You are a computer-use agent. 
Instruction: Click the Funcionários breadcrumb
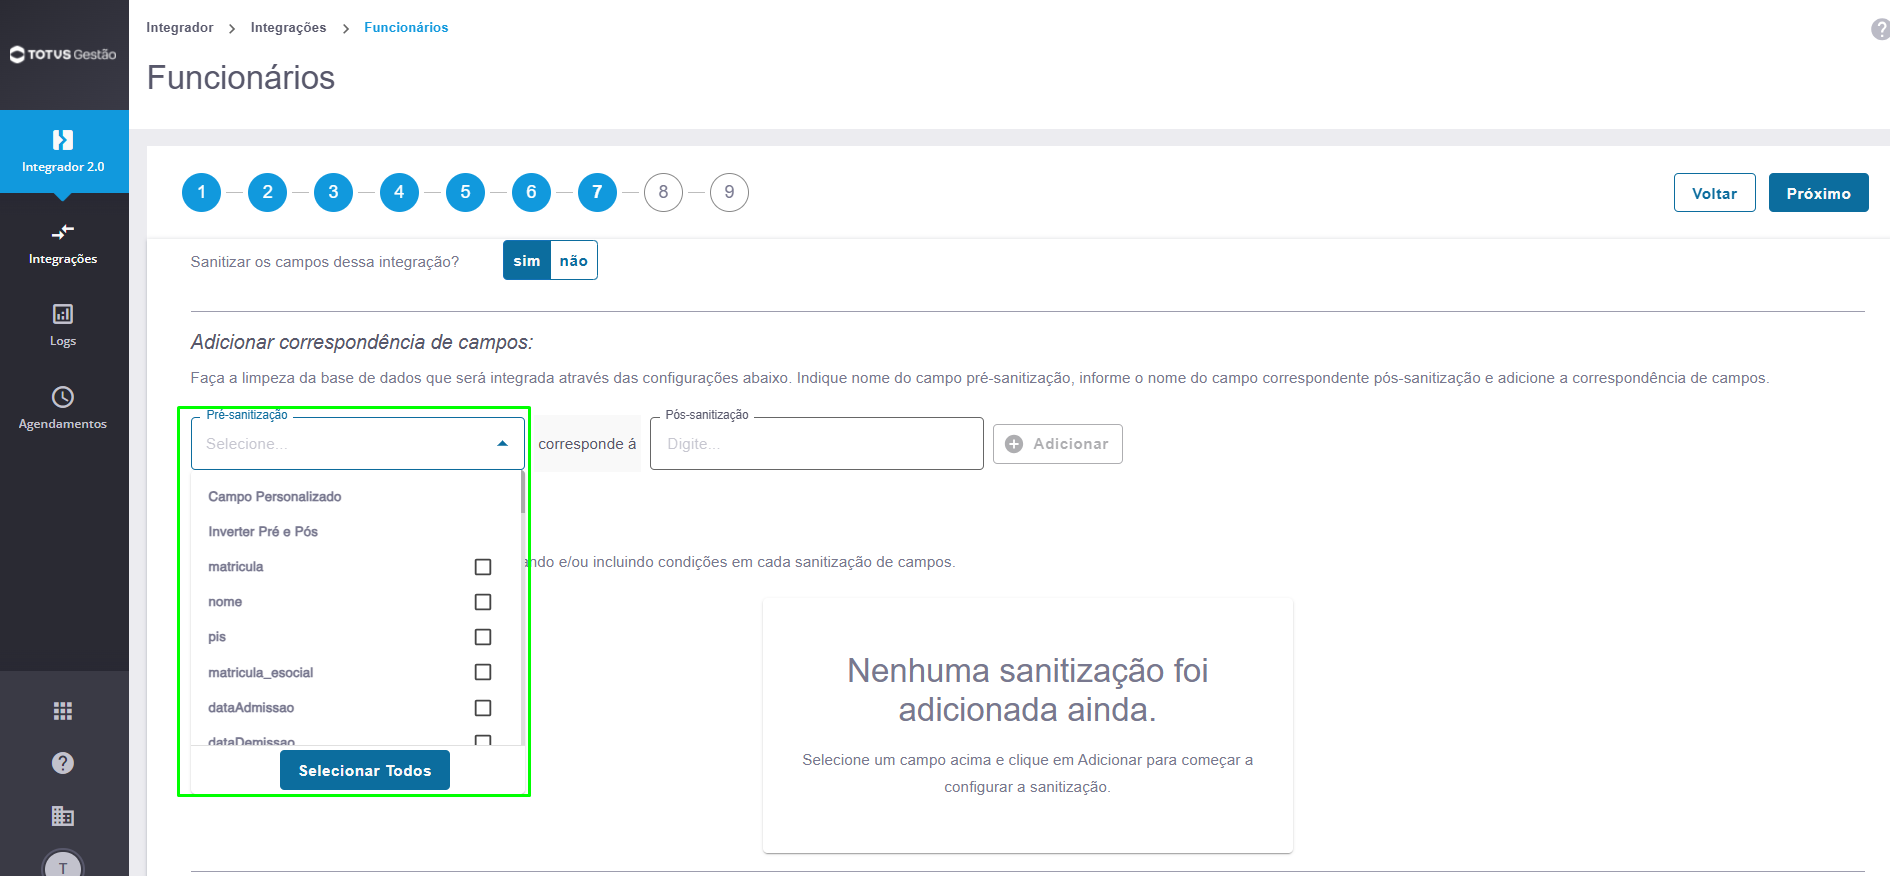406,27
